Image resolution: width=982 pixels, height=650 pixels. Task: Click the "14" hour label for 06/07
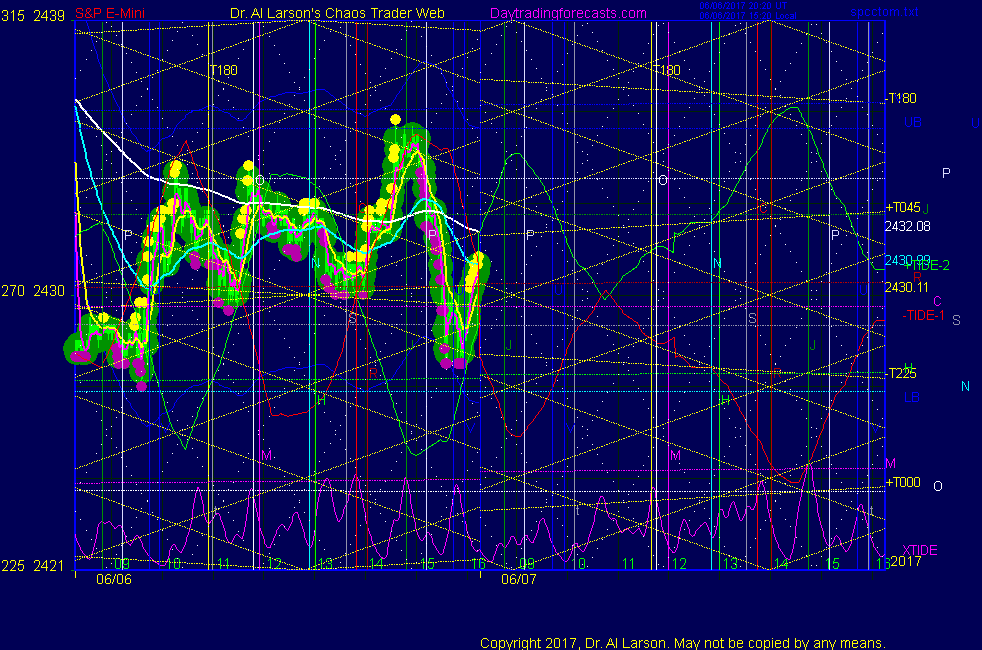point(781,564)
